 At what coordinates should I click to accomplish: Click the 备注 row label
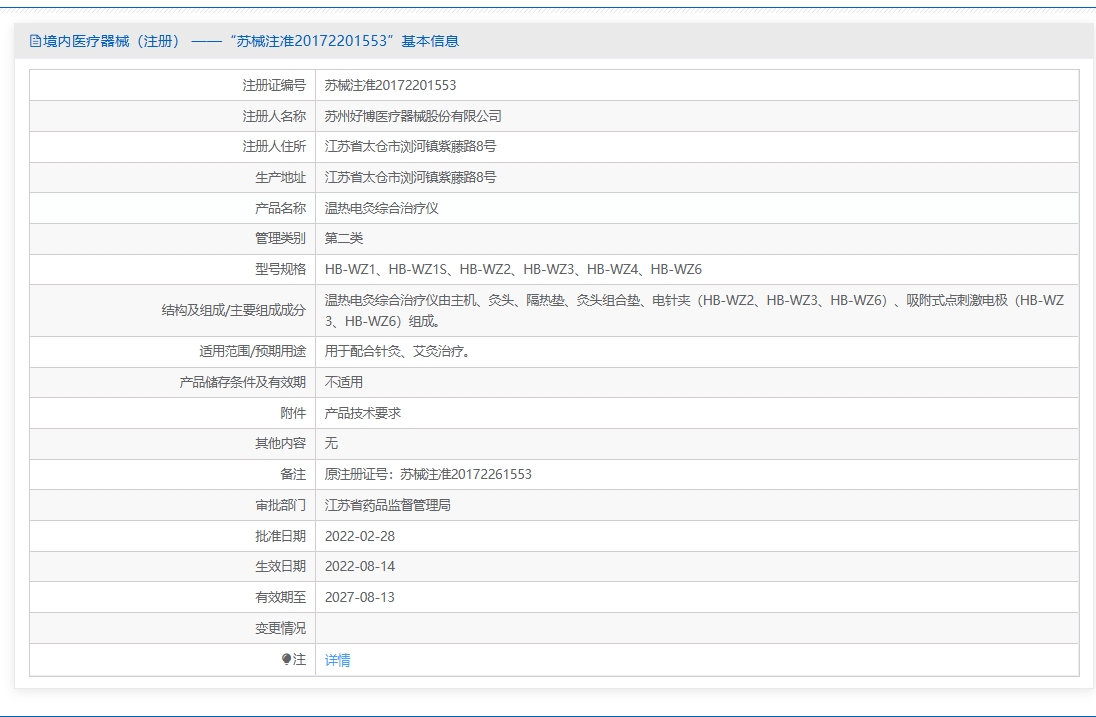293,474
